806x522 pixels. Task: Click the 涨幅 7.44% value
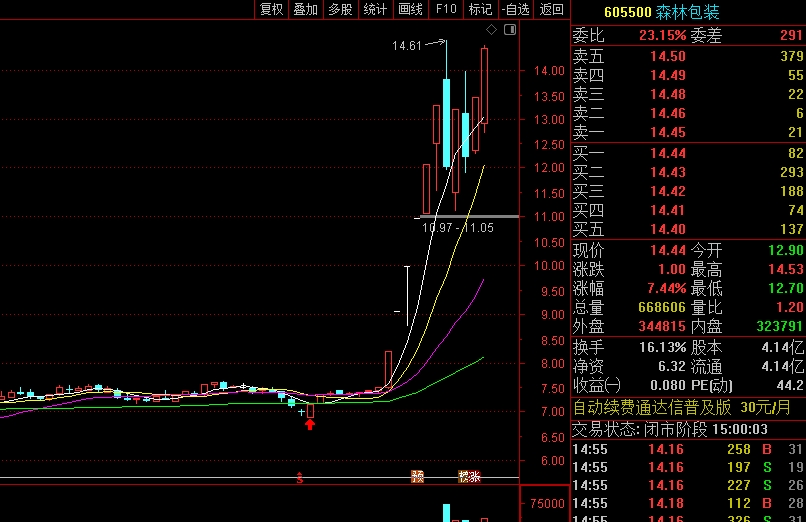tap(666, 288)
